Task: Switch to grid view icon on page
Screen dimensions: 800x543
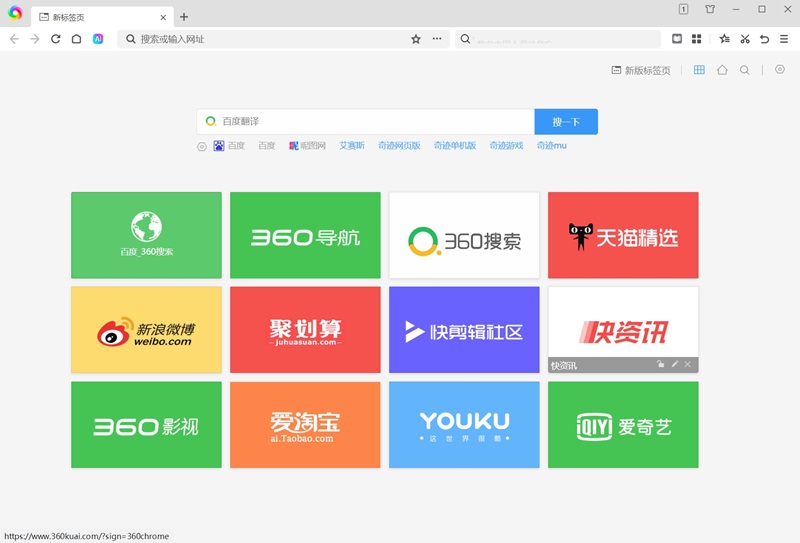Action: pyautogui.click(x=699, y=70)
